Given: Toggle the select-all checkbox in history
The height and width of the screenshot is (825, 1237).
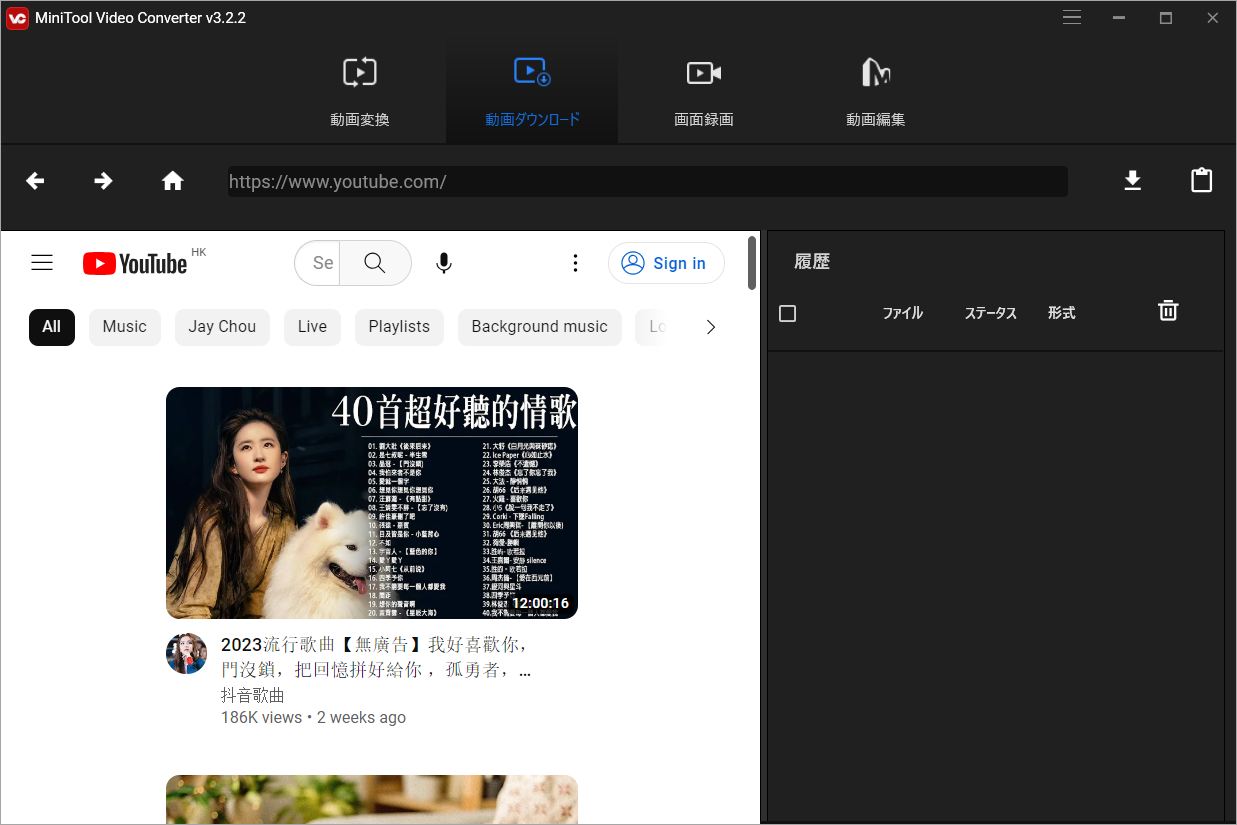Looking at the screenshot, I should coord(788,314).
